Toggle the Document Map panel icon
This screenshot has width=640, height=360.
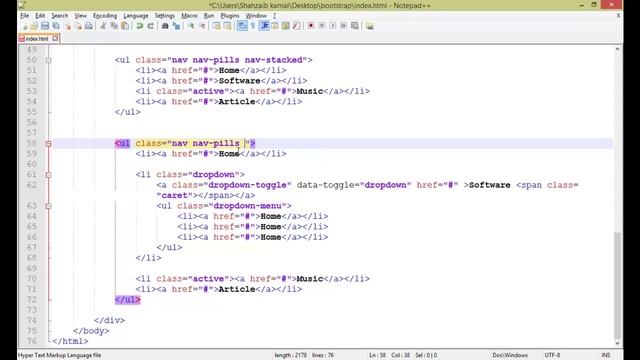pyautogui.click(x=286, y=26)
